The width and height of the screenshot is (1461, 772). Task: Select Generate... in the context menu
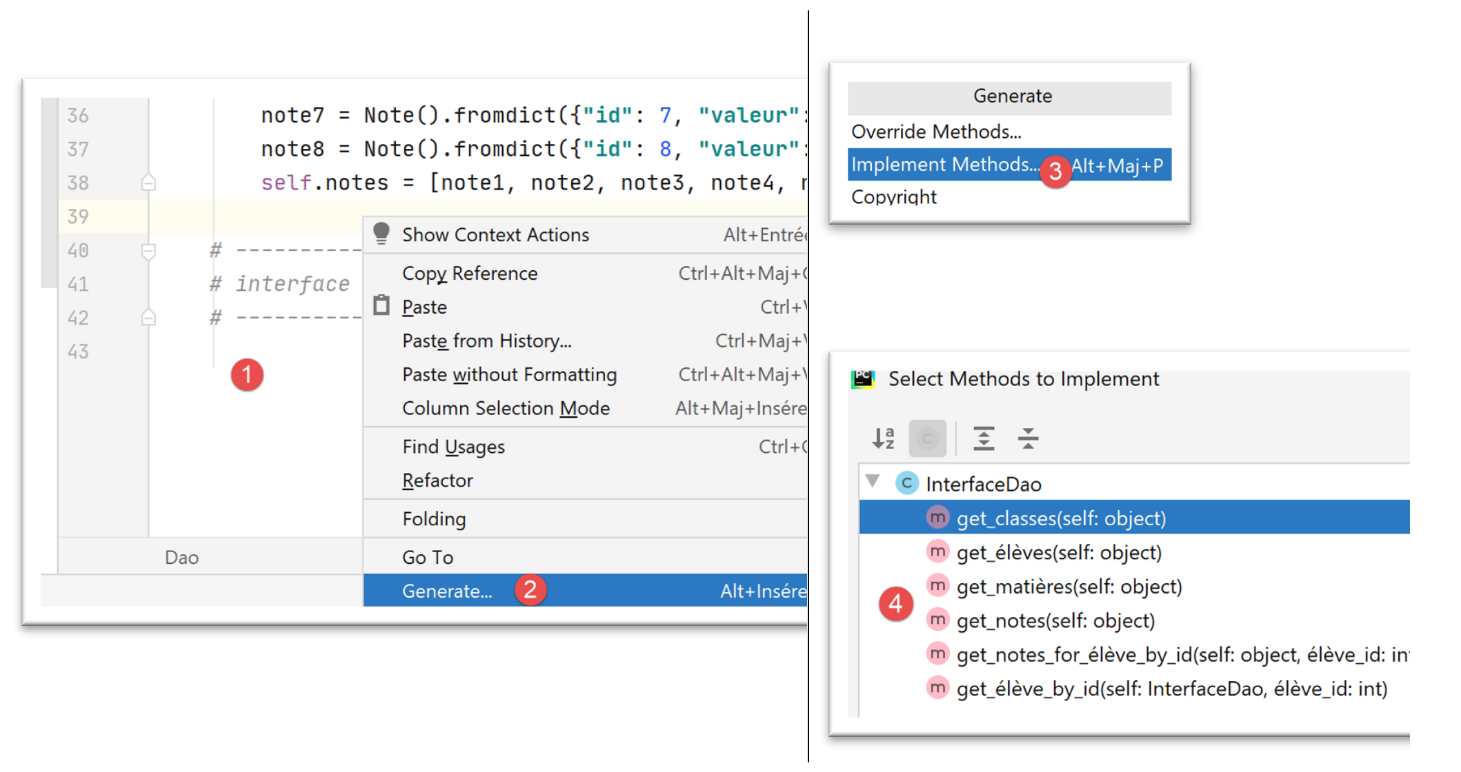[447, 591]
